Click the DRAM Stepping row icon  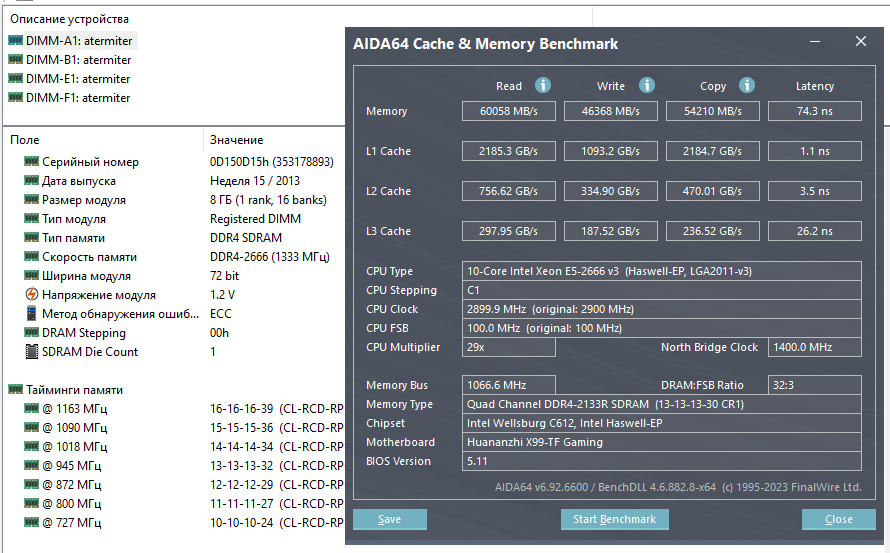[x=32, y=333]
